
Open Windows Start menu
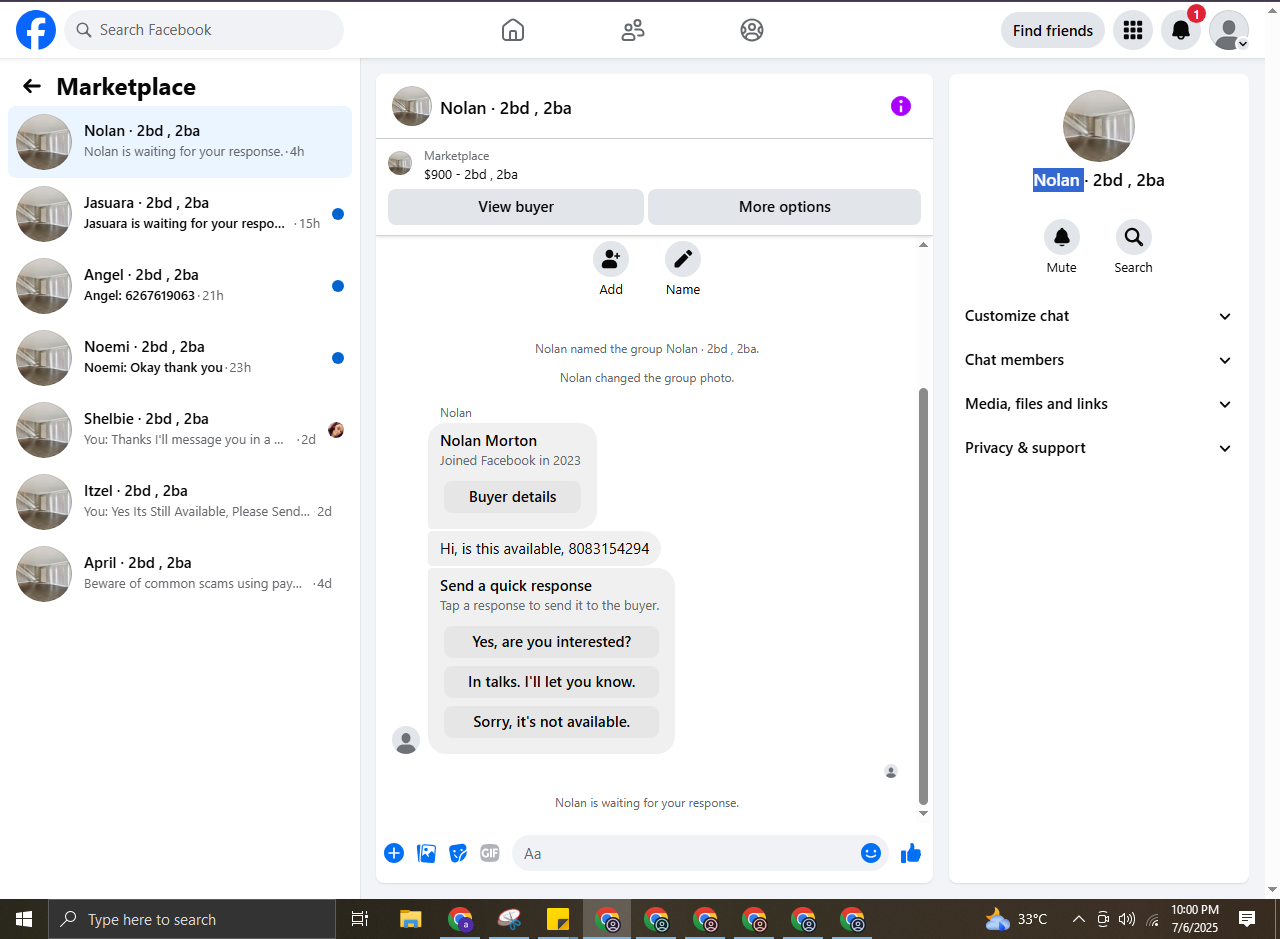(24, 919)
